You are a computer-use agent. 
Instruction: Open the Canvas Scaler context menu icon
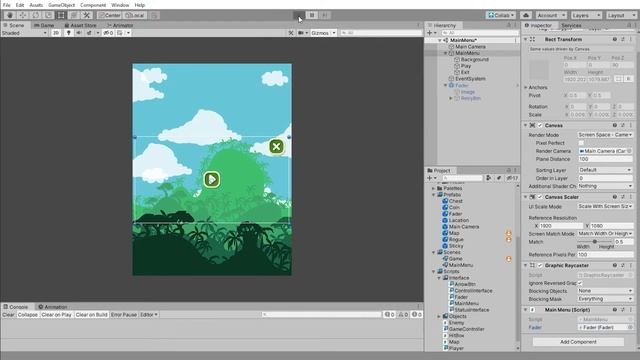[x=631, y=197]
